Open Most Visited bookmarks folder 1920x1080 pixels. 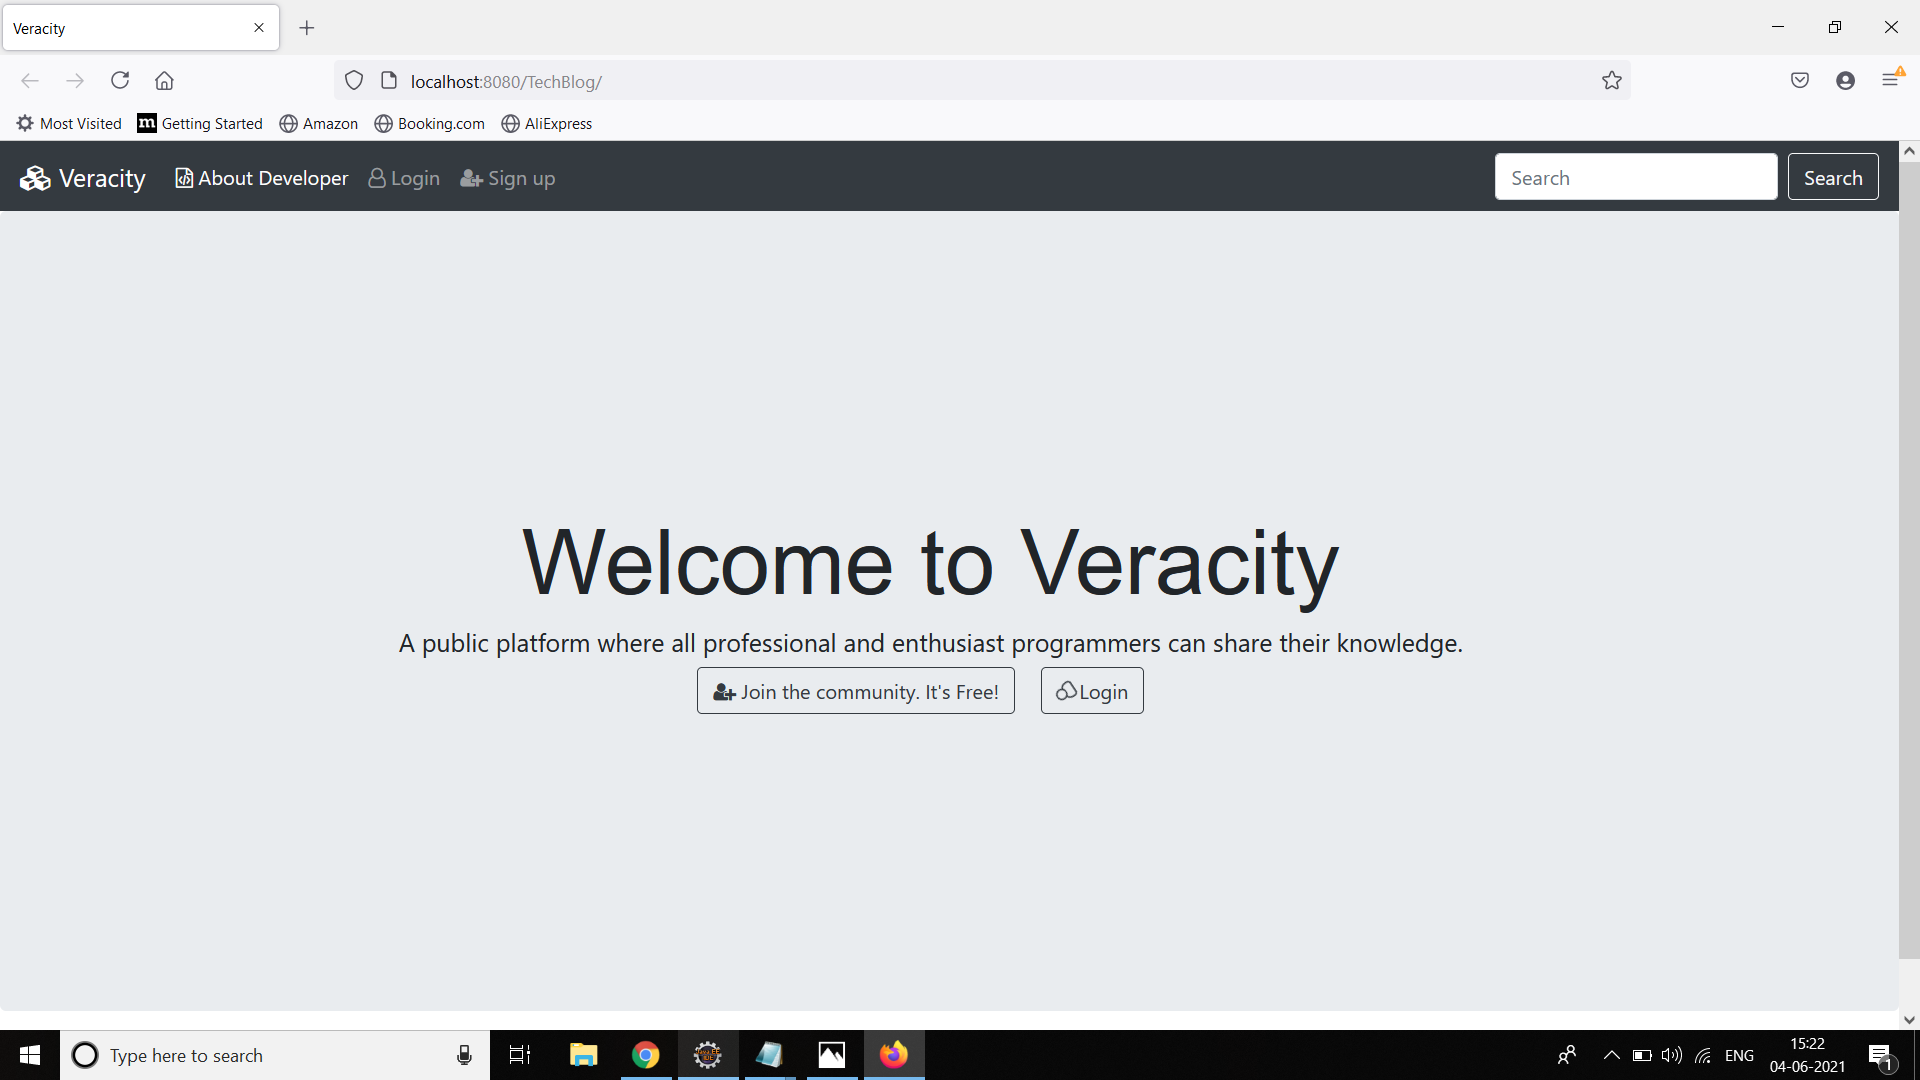69,124
